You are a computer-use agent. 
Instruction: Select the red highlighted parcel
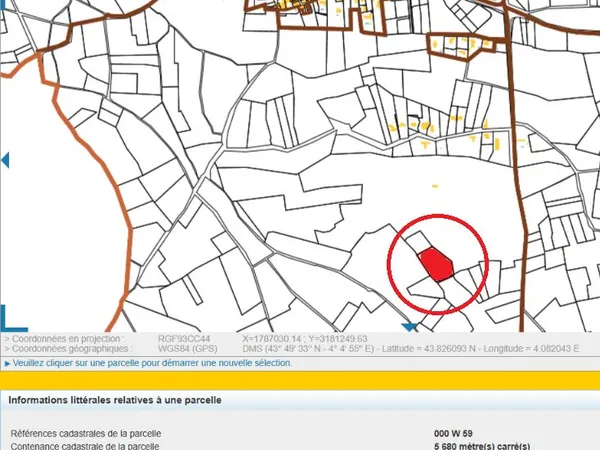(437, 264)
